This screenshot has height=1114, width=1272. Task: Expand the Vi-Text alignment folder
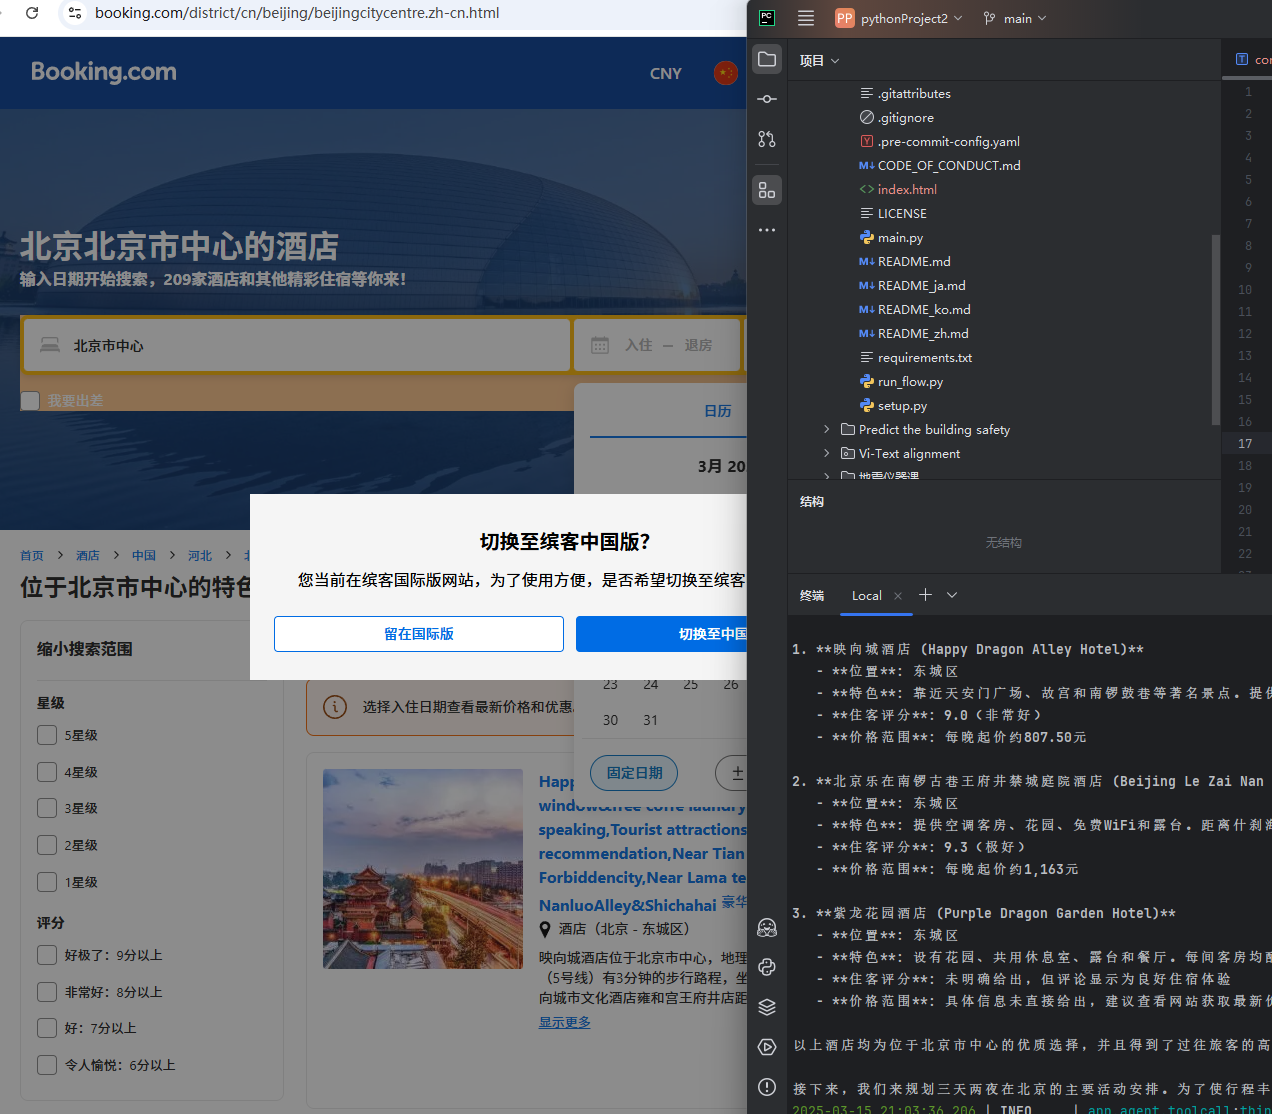click(x=827, y=454)
